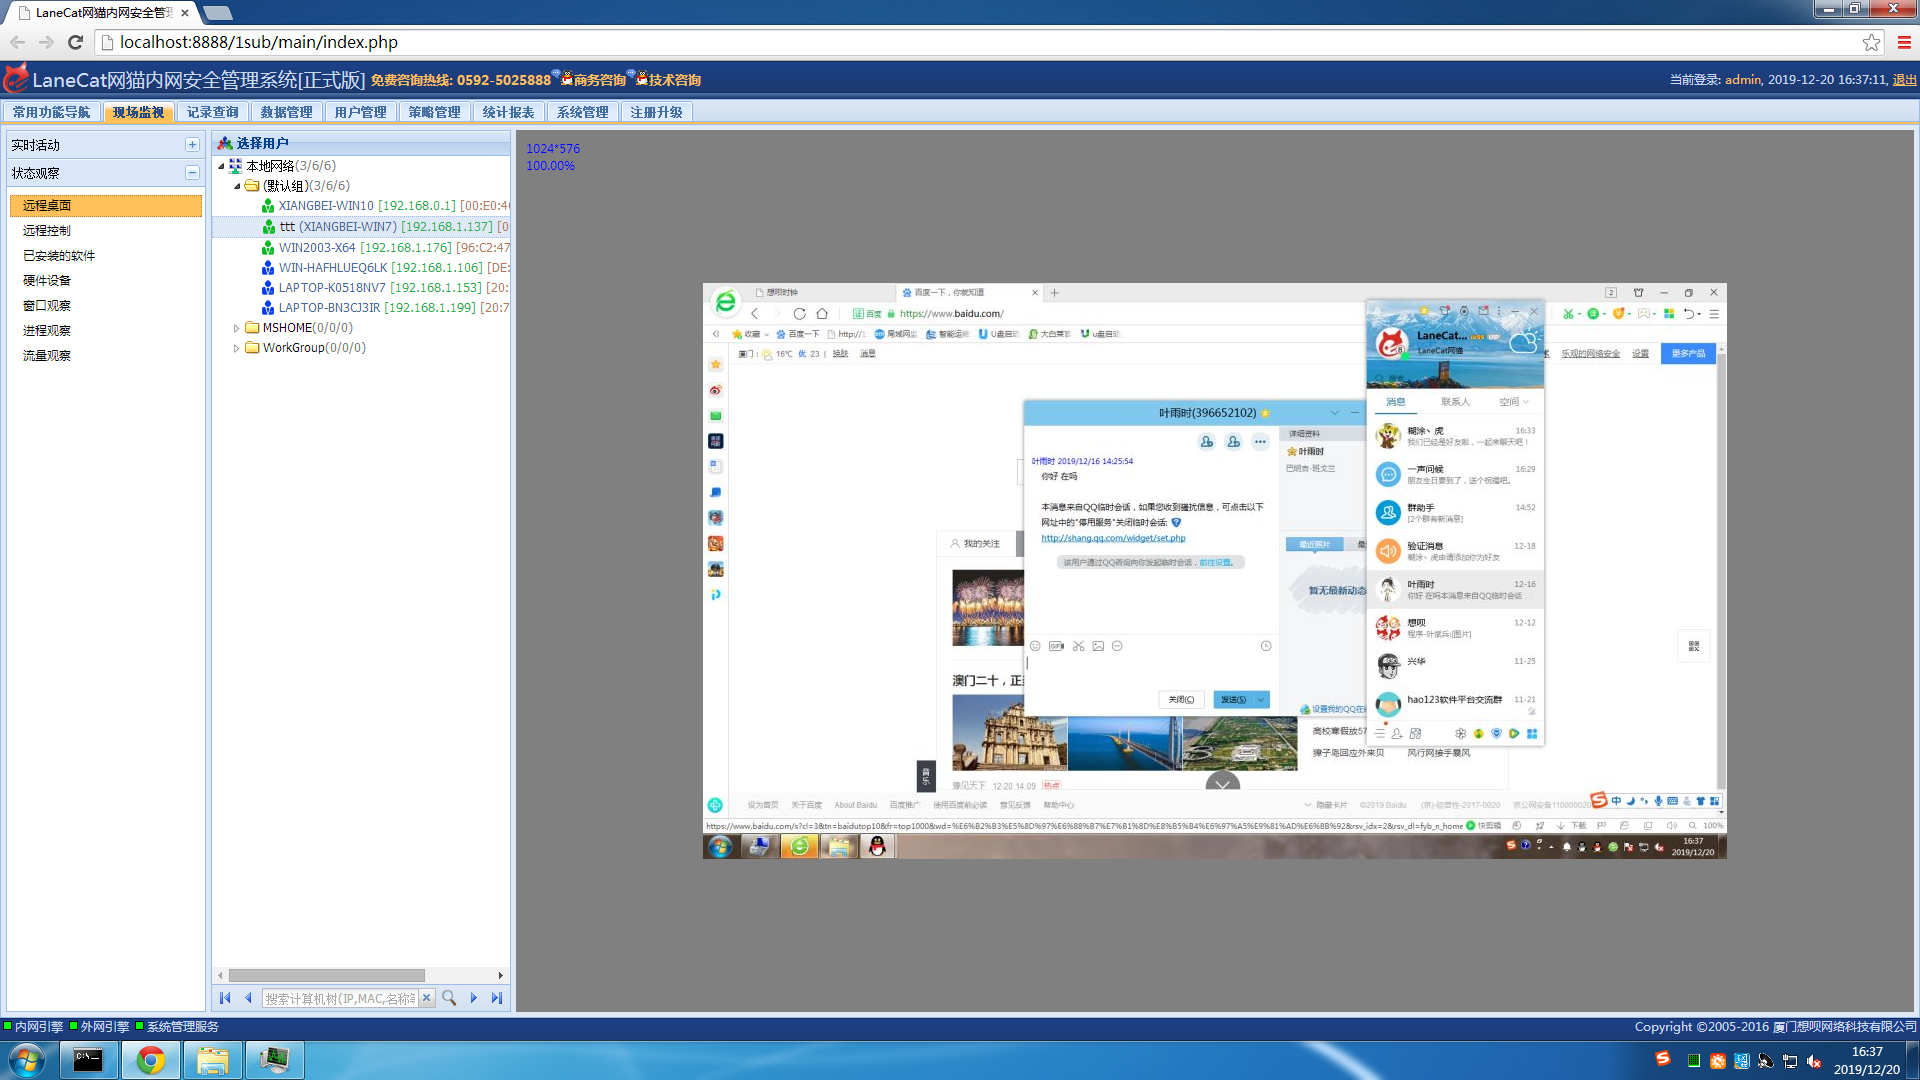The width and height of the screenshot is (1920, 1080).
Task: Click the 退出 logout link
Action: [1905, 80]
